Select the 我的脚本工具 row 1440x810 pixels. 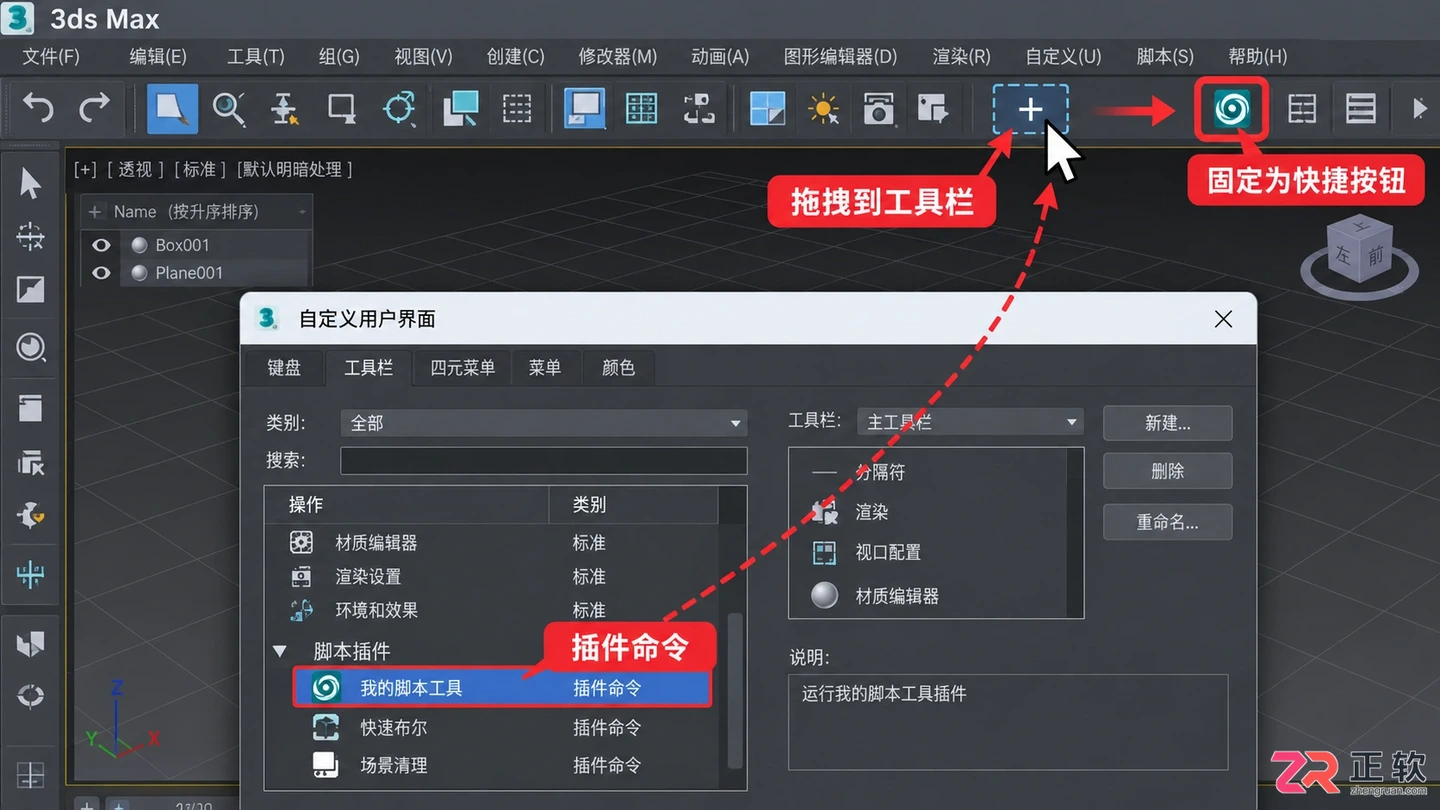pyautogui.click(x=502, y=688)
